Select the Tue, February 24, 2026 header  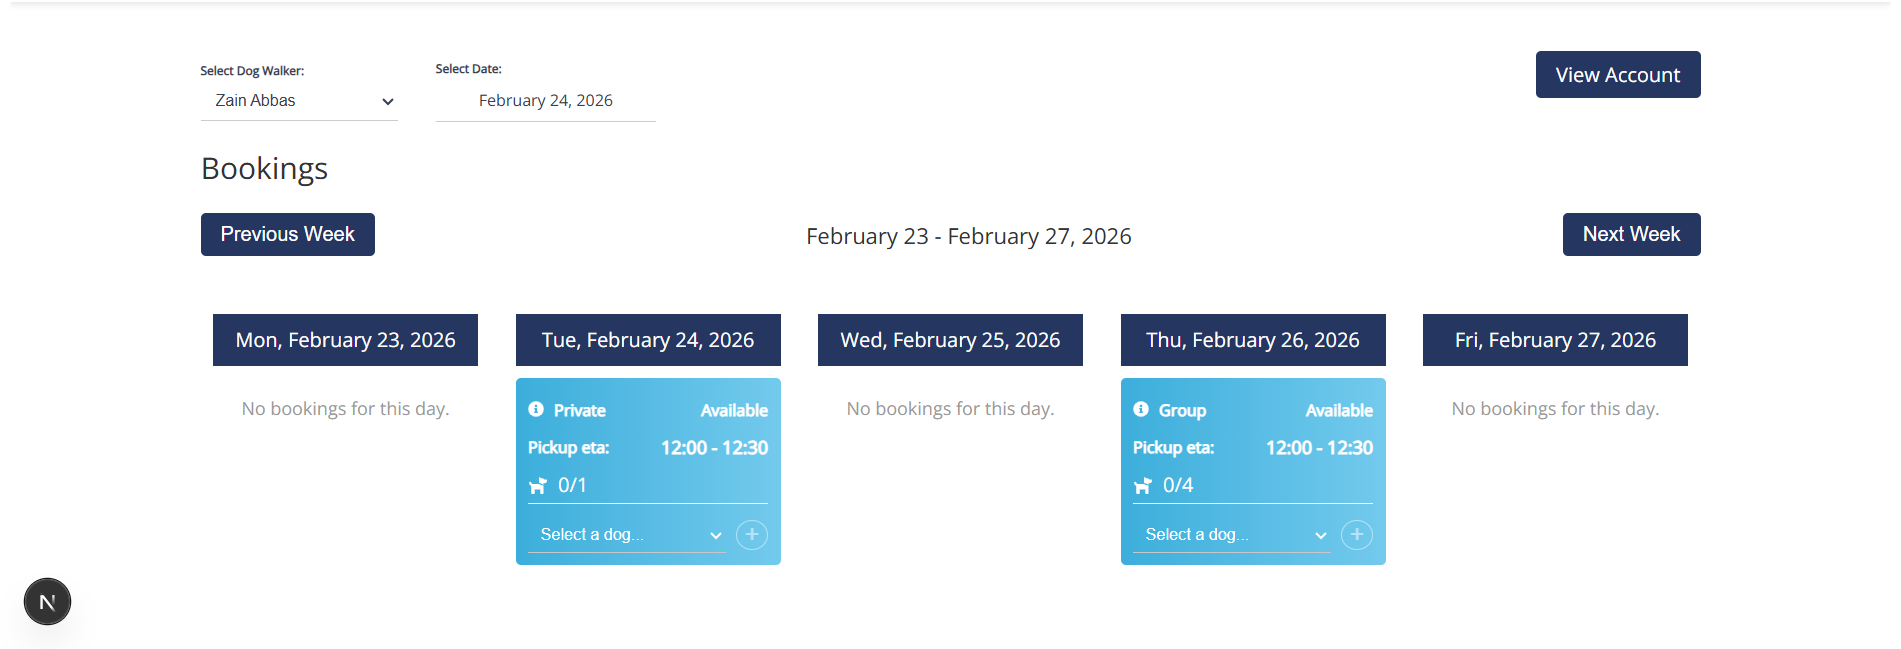648,340
